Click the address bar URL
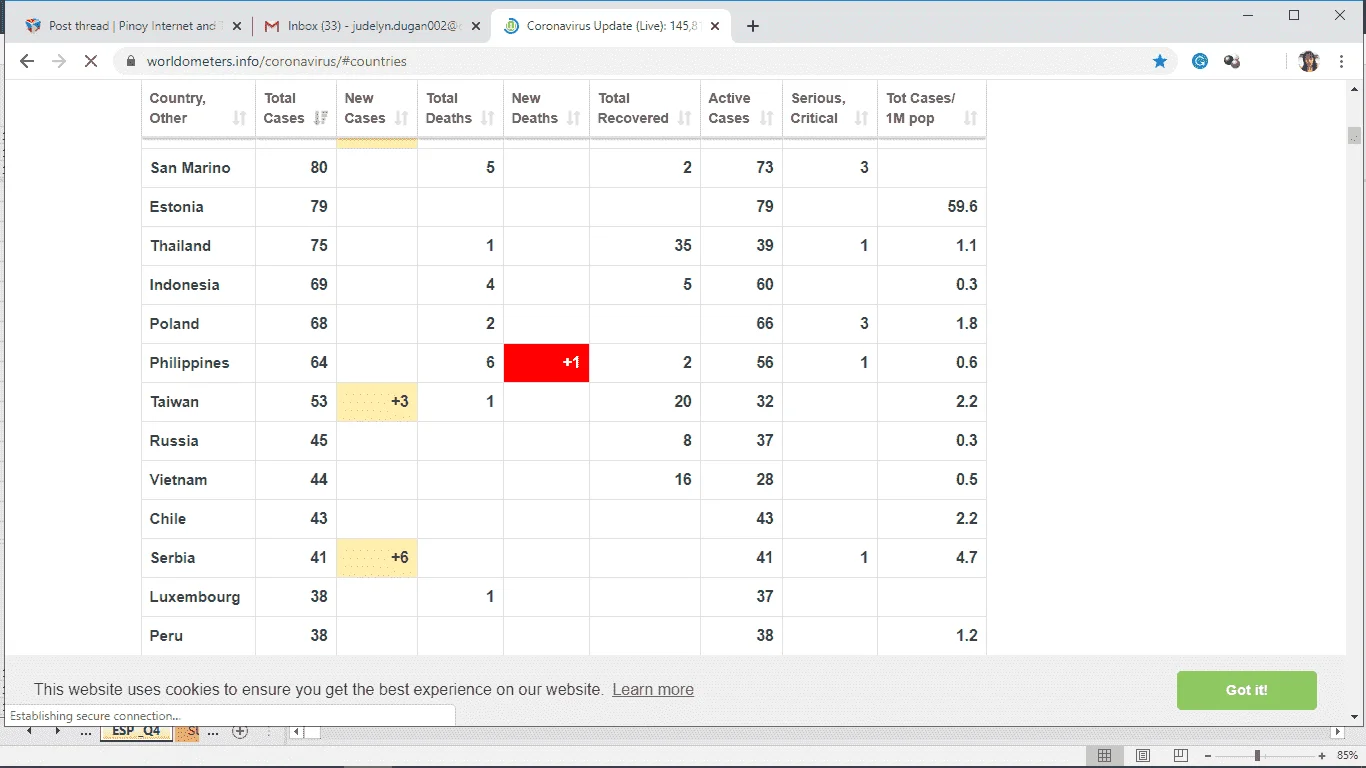This screenshot has width=1366, height=768. click(277, 61)
